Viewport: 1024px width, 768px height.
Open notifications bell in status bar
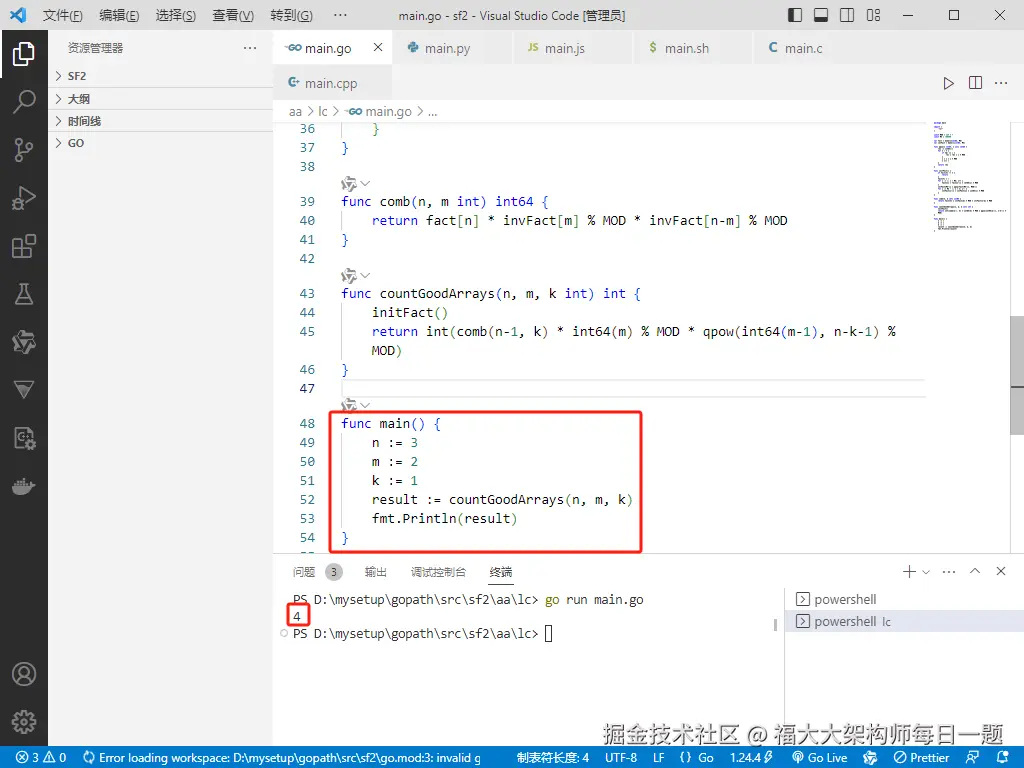click(1002, 758)
